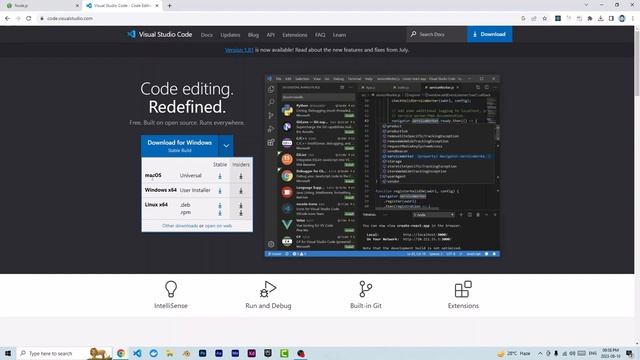Screen dimensions: 640x360
Task: Click the IntelliSense lightbulb icon
Action: click(171, 289)
